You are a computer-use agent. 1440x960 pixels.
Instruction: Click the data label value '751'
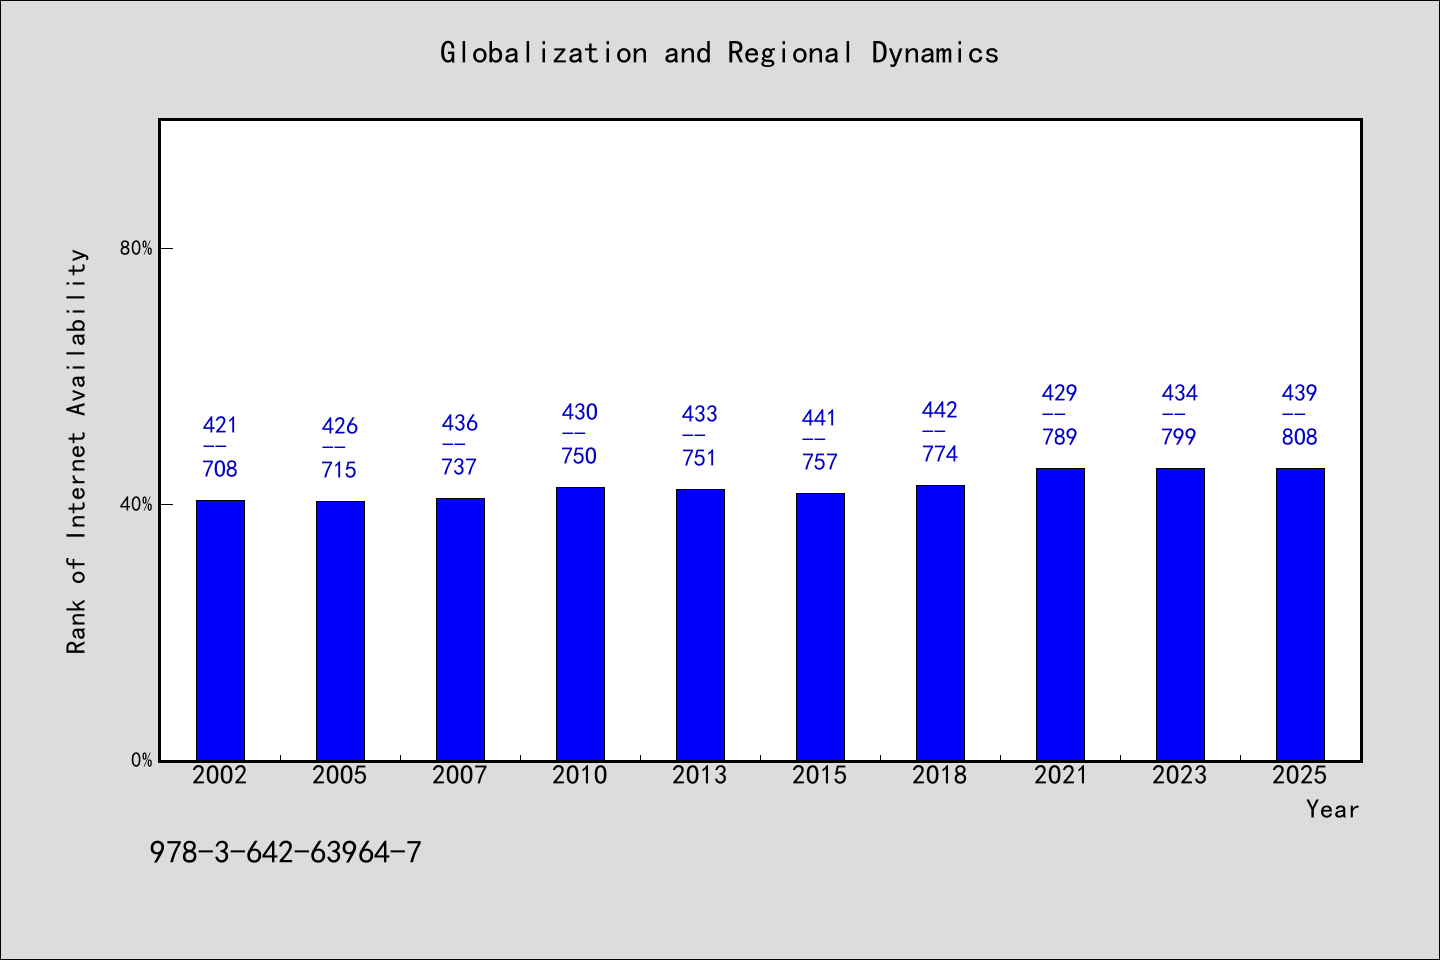click(x=700, y=458)
